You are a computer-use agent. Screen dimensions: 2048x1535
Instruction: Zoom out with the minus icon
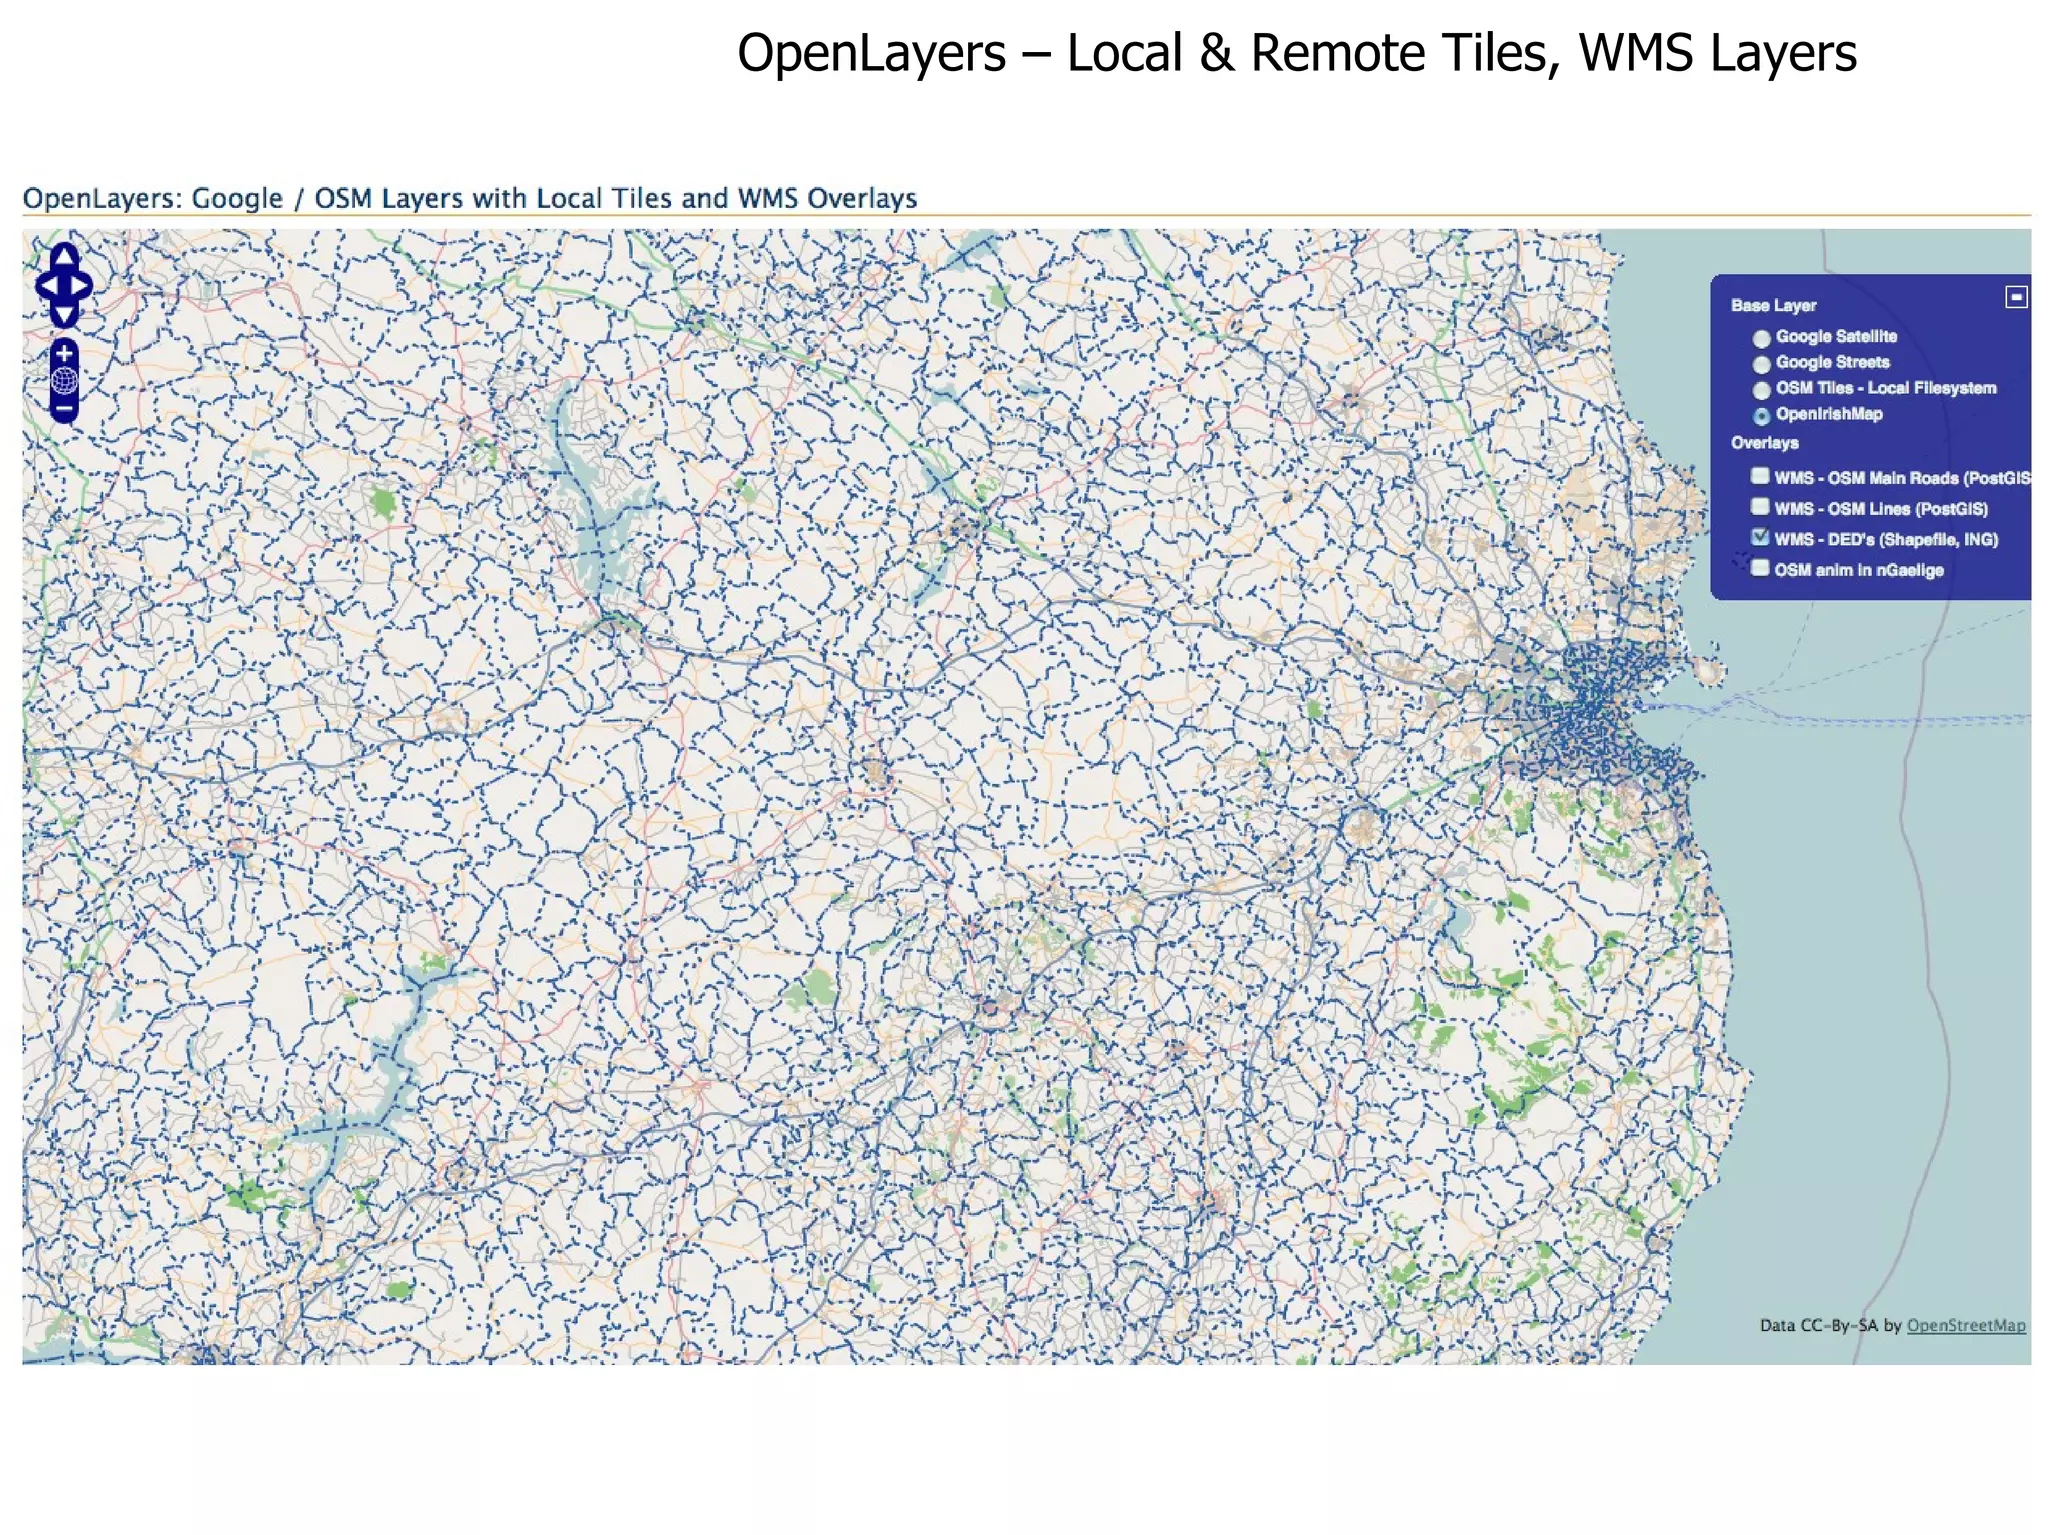64,409
